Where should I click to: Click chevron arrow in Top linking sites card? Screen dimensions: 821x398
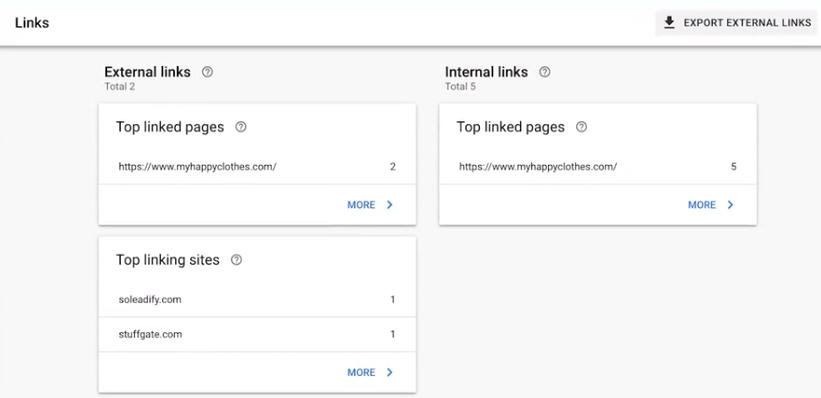pyautogui.click(x=390, y=372)
